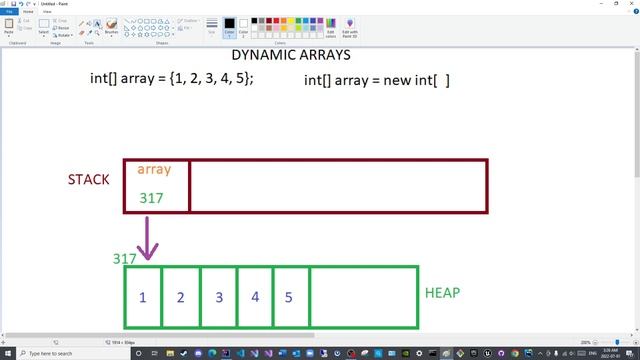Customize Quick Access Toolbar dropdown arrow
This screenshot has width=640, height=360.
pyautogui.click(x=34, y=4)
